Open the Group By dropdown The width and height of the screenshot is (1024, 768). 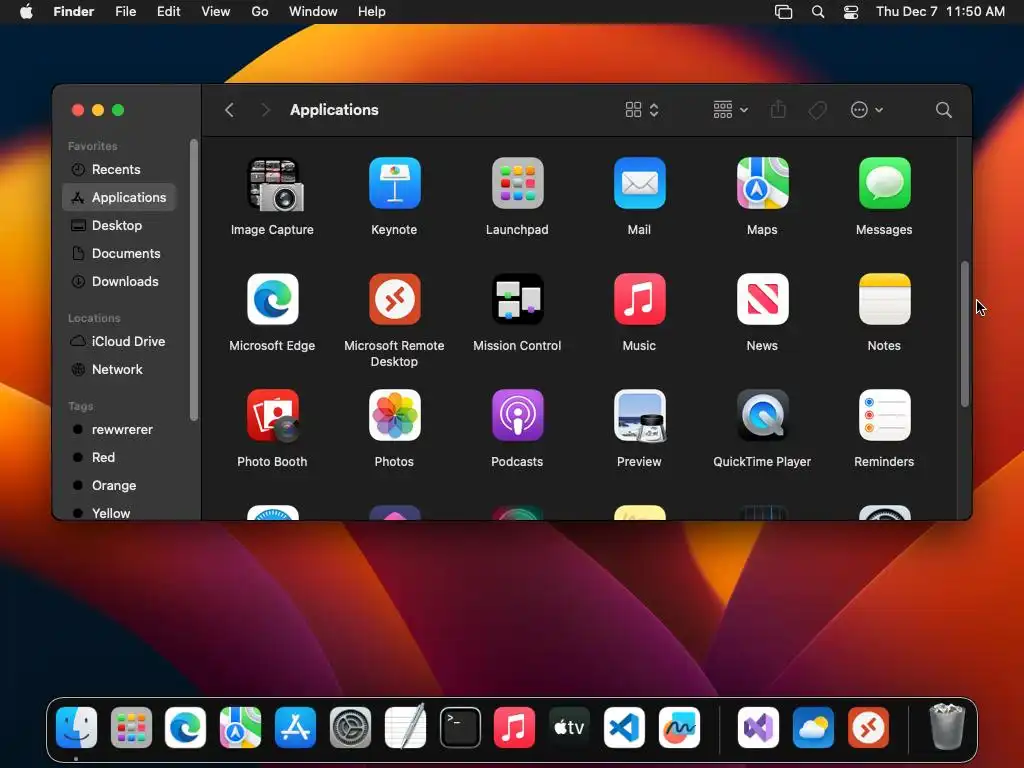[730, 110]
